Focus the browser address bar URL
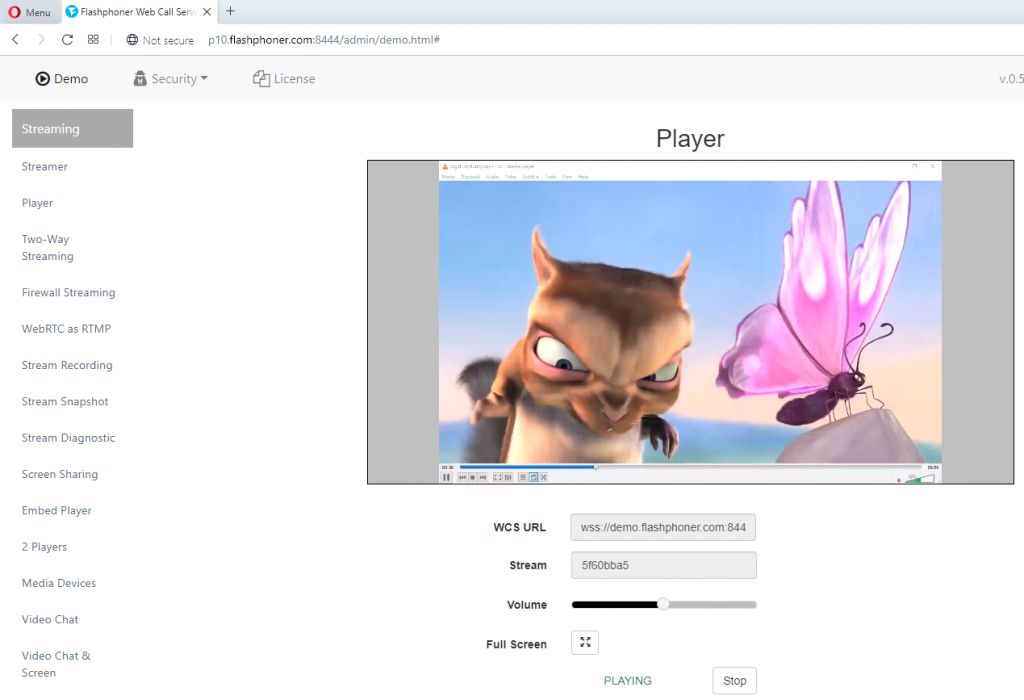Screen dimensions: 1024x700 pyautogui.click(x=324, y=40)
